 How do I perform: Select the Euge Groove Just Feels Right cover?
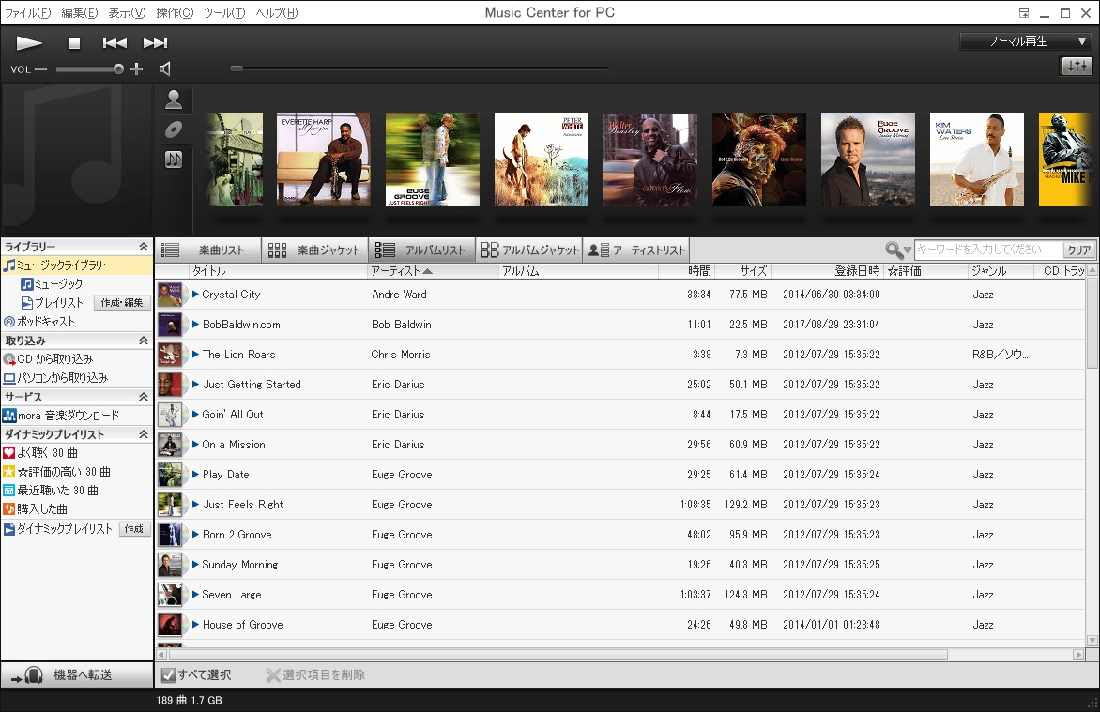tap(433, 159)
